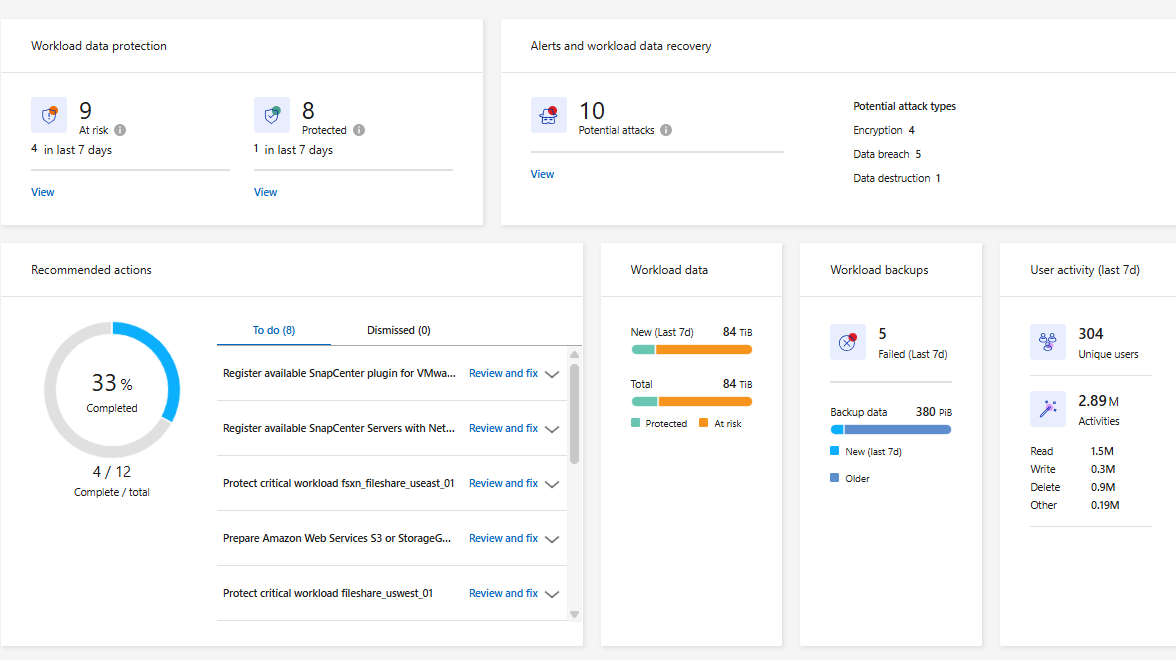This screenshot has width=1176, height=660.
Task: Click the Unique users icon
Action: tap(1048, 342)
